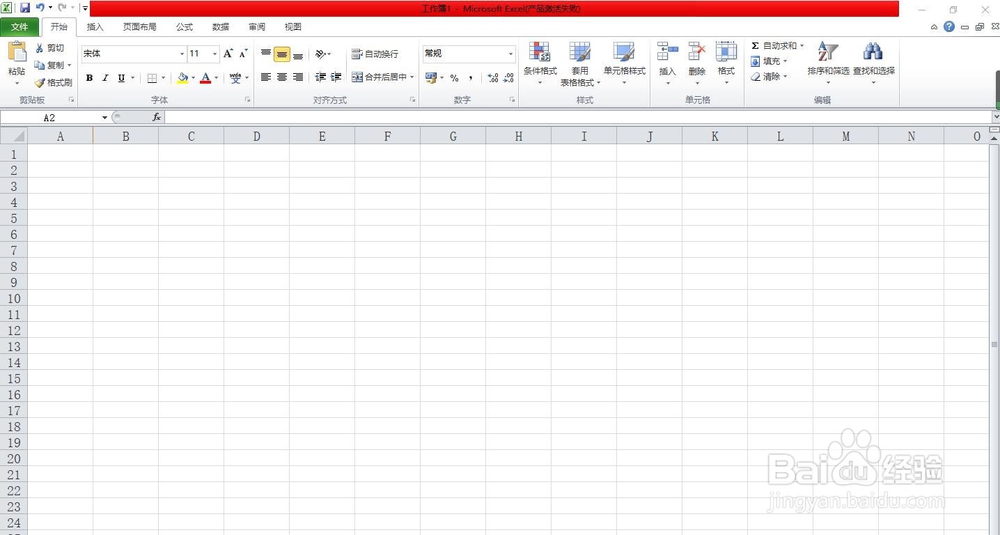
Task: Decrease decimal places
Action: pos(508,78)
